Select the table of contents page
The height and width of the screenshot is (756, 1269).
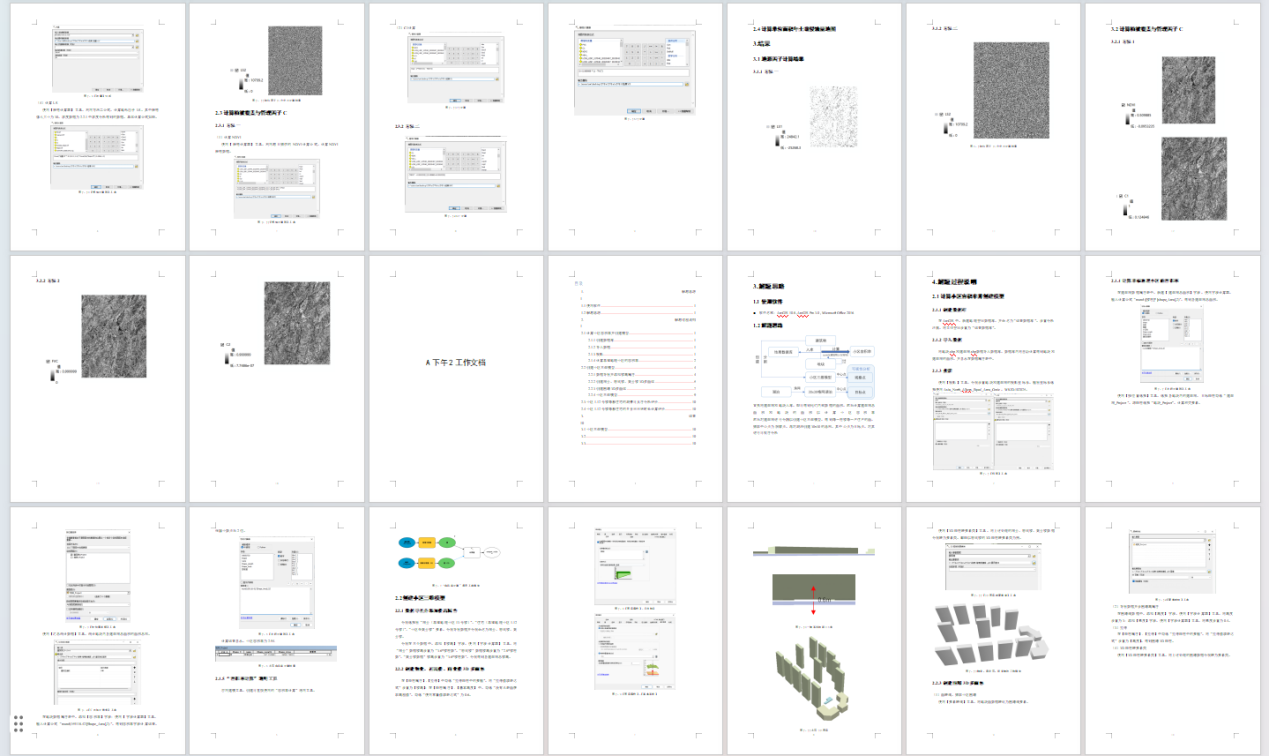tap(635, 378)
